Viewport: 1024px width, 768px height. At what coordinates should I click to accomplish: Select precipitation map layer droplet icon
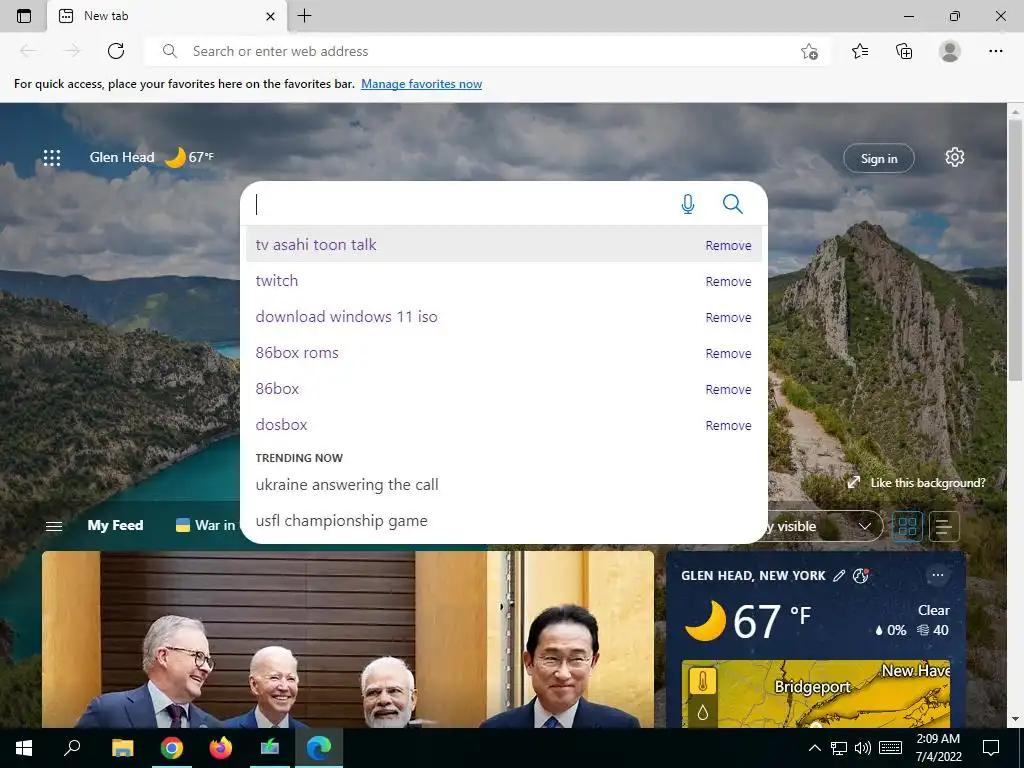pyautogui.click(x=703, y=712)
